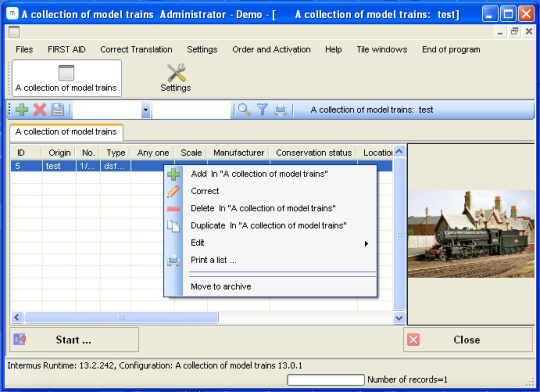Click the funnel filter toolbar icon
The width and height of the screenshot is (540, 392).
coord(262,110)
